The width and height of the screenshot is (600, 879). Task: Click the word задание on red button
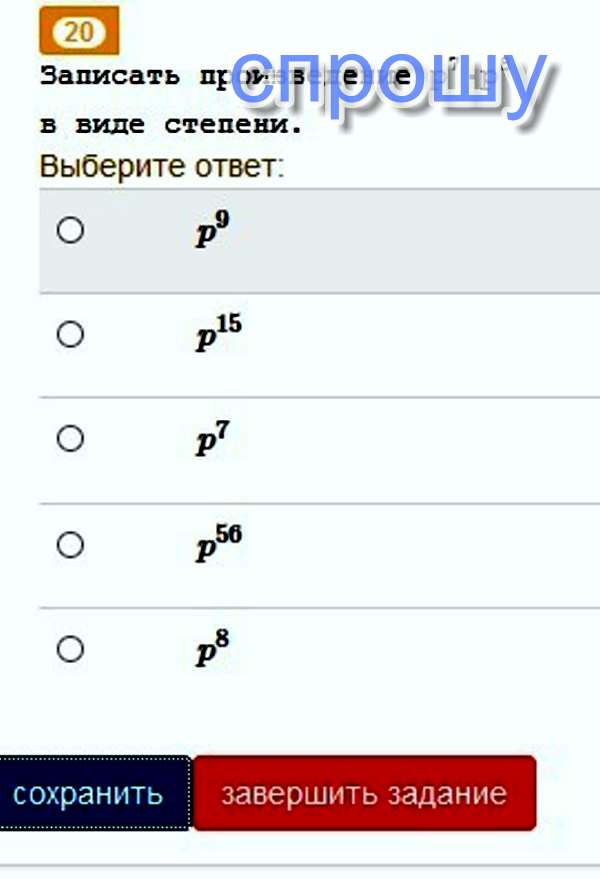446,794
